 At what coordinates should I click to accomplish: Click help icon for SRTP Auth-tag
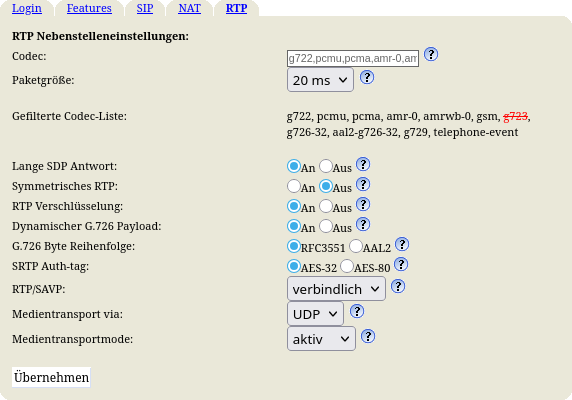[x=401, y=265]
